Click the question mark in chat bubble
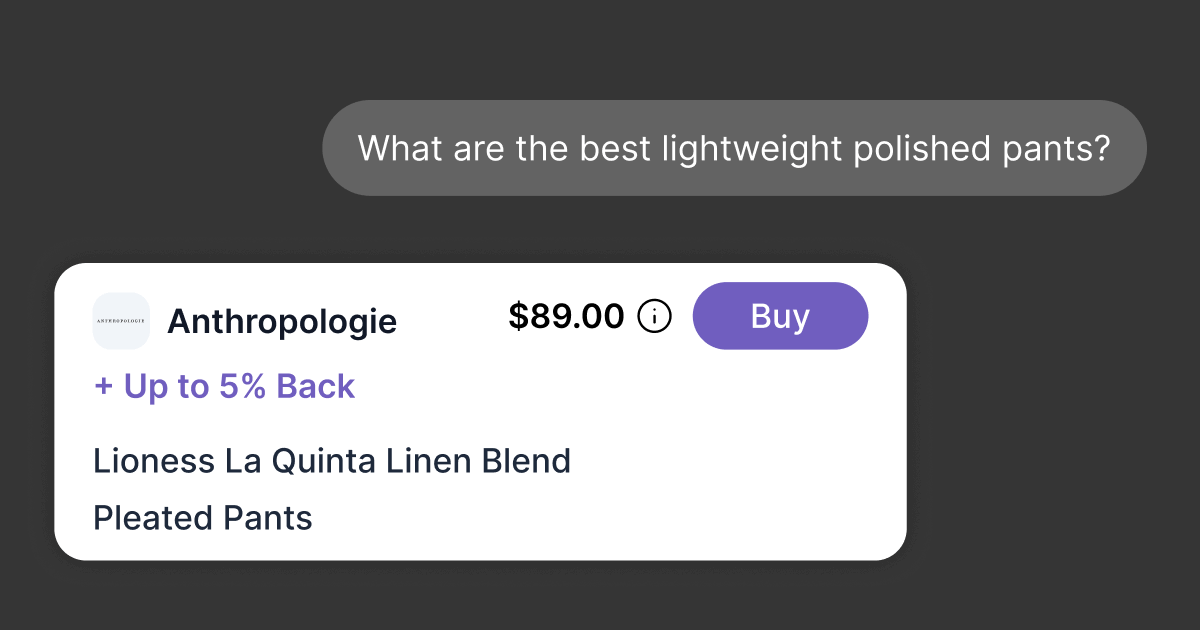Viewport: 1200px width, 630px height. (1100, 148)
